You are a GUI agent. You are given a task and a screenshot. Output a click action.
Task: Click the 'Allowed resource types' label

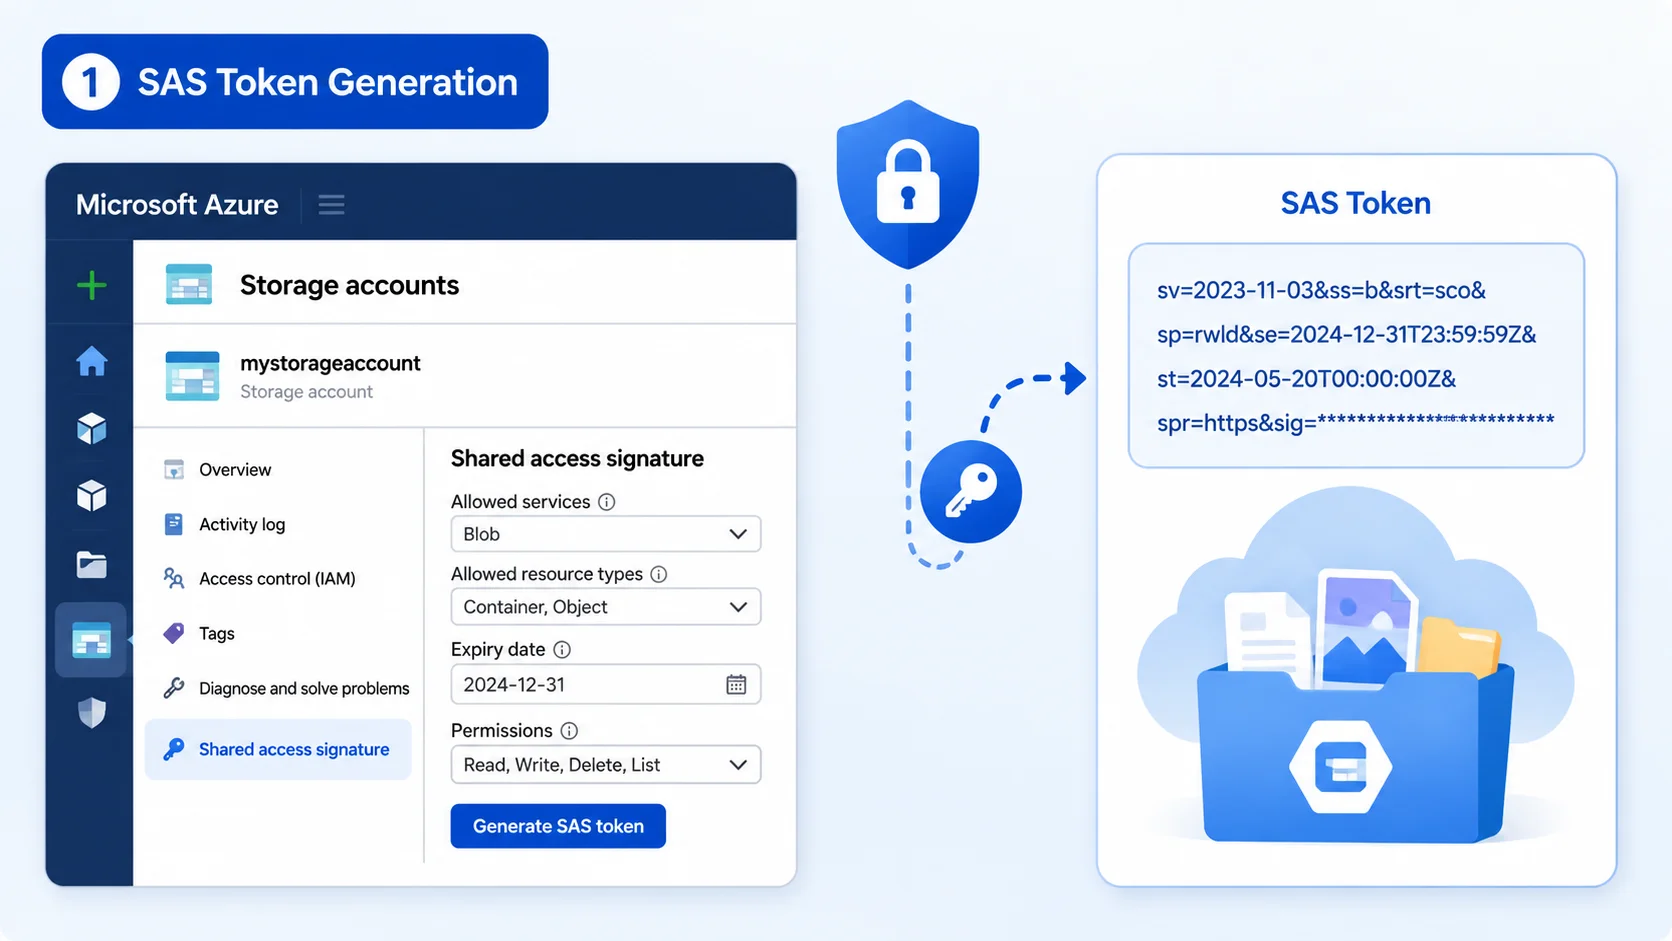coord(546,574)
